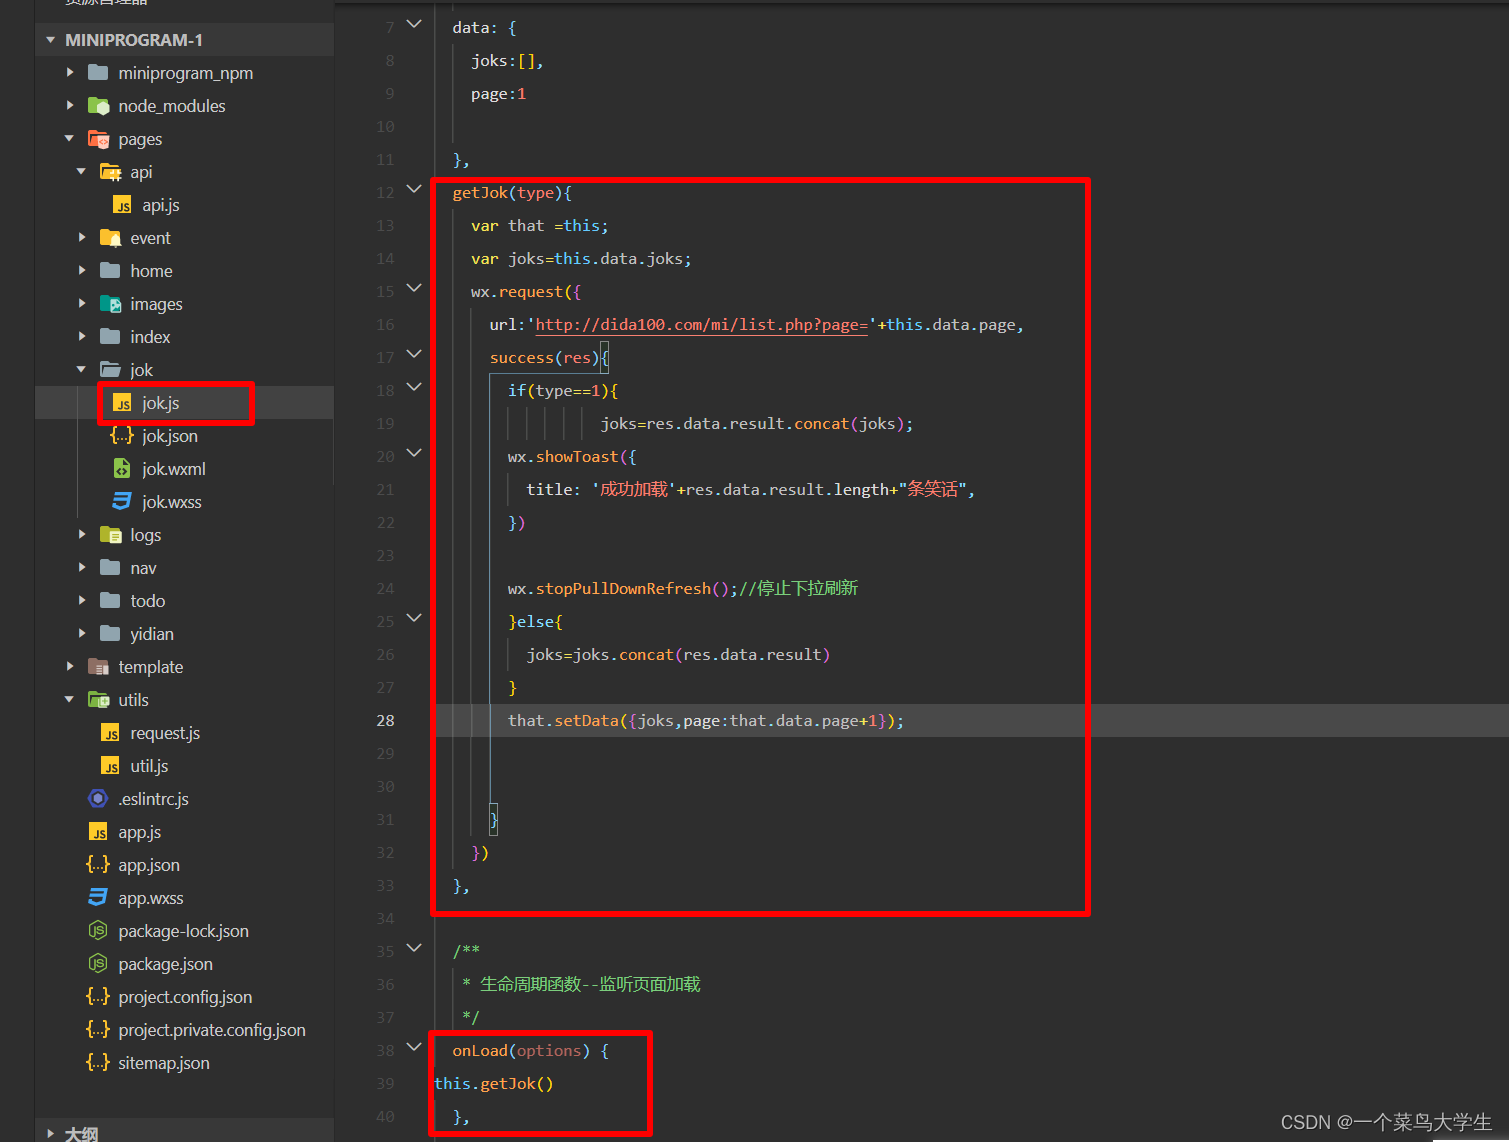
Task: Fold the onLoad function at line 38
Action: [414, 1046]
